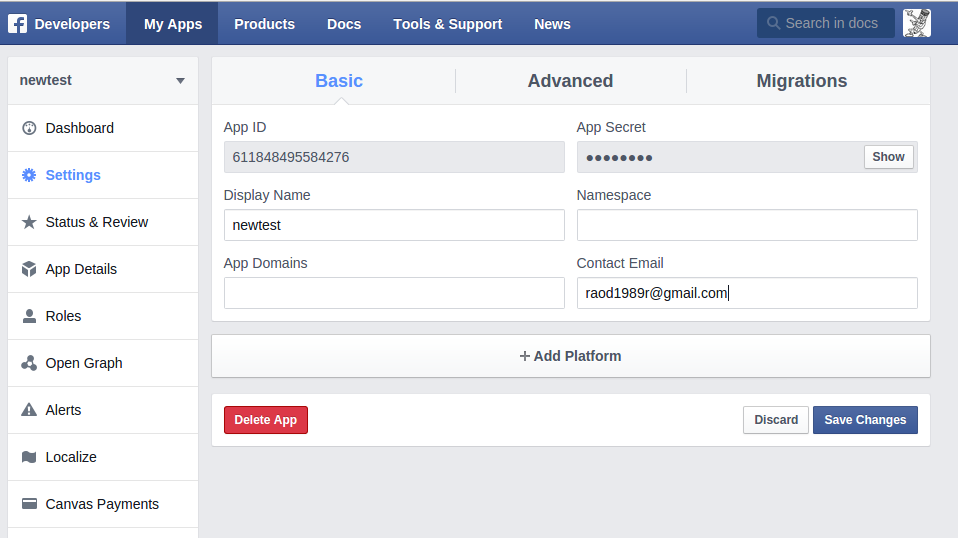Click the Localize flag icon

[x=29, y=457]
